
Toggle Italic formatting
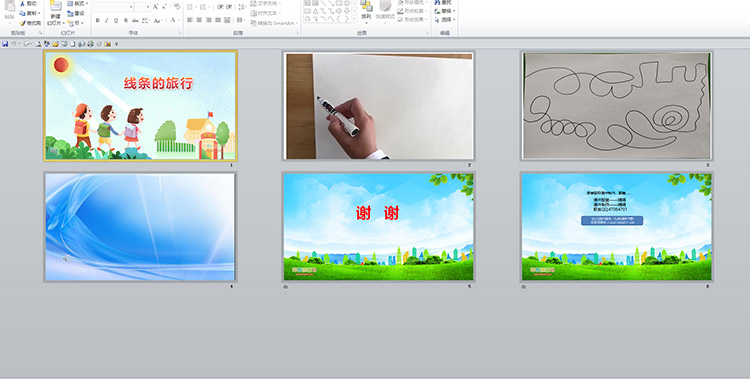point(107,21)
